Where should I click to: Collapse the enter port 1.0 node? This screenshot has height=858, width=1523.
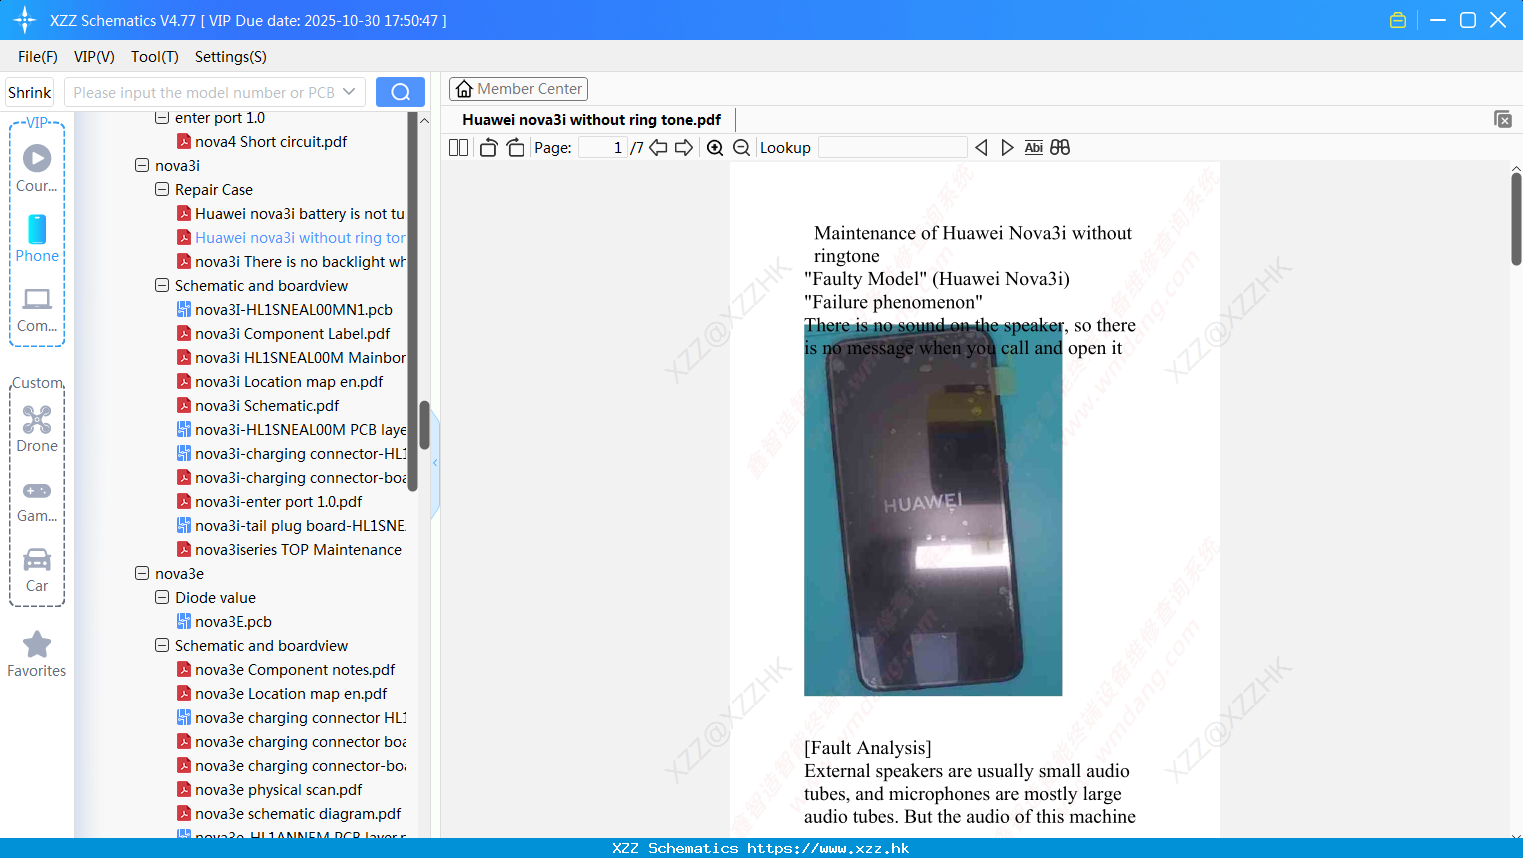[x=162, y=117]
